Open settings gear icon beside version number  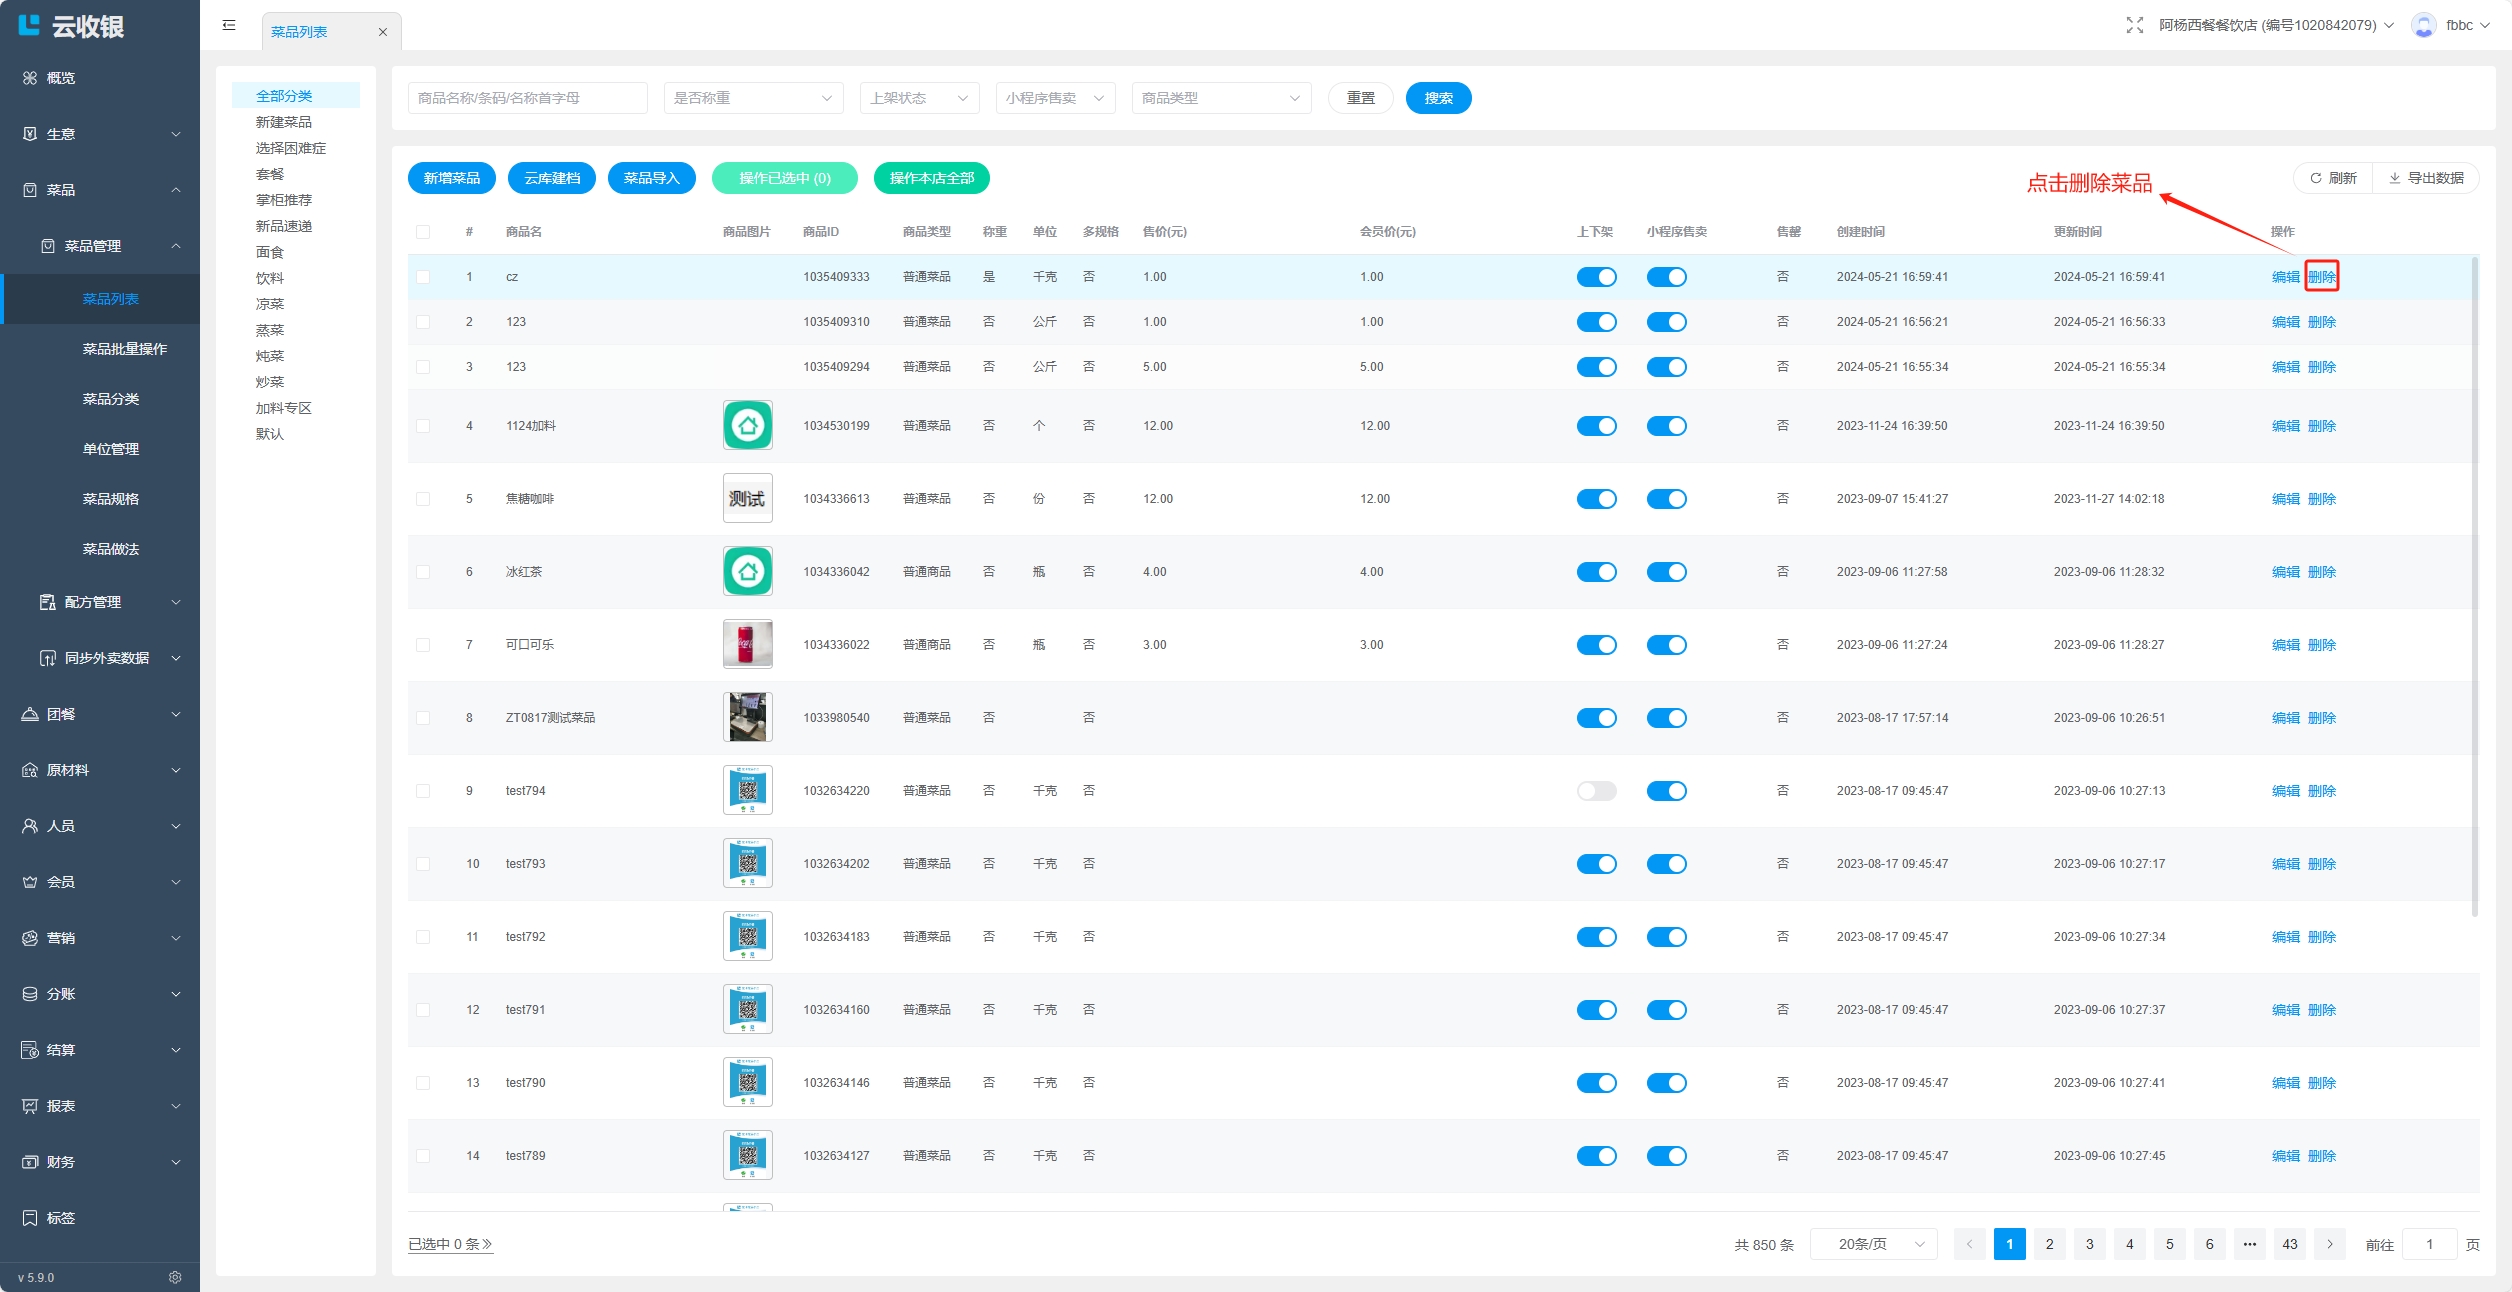click(175, 1277)
